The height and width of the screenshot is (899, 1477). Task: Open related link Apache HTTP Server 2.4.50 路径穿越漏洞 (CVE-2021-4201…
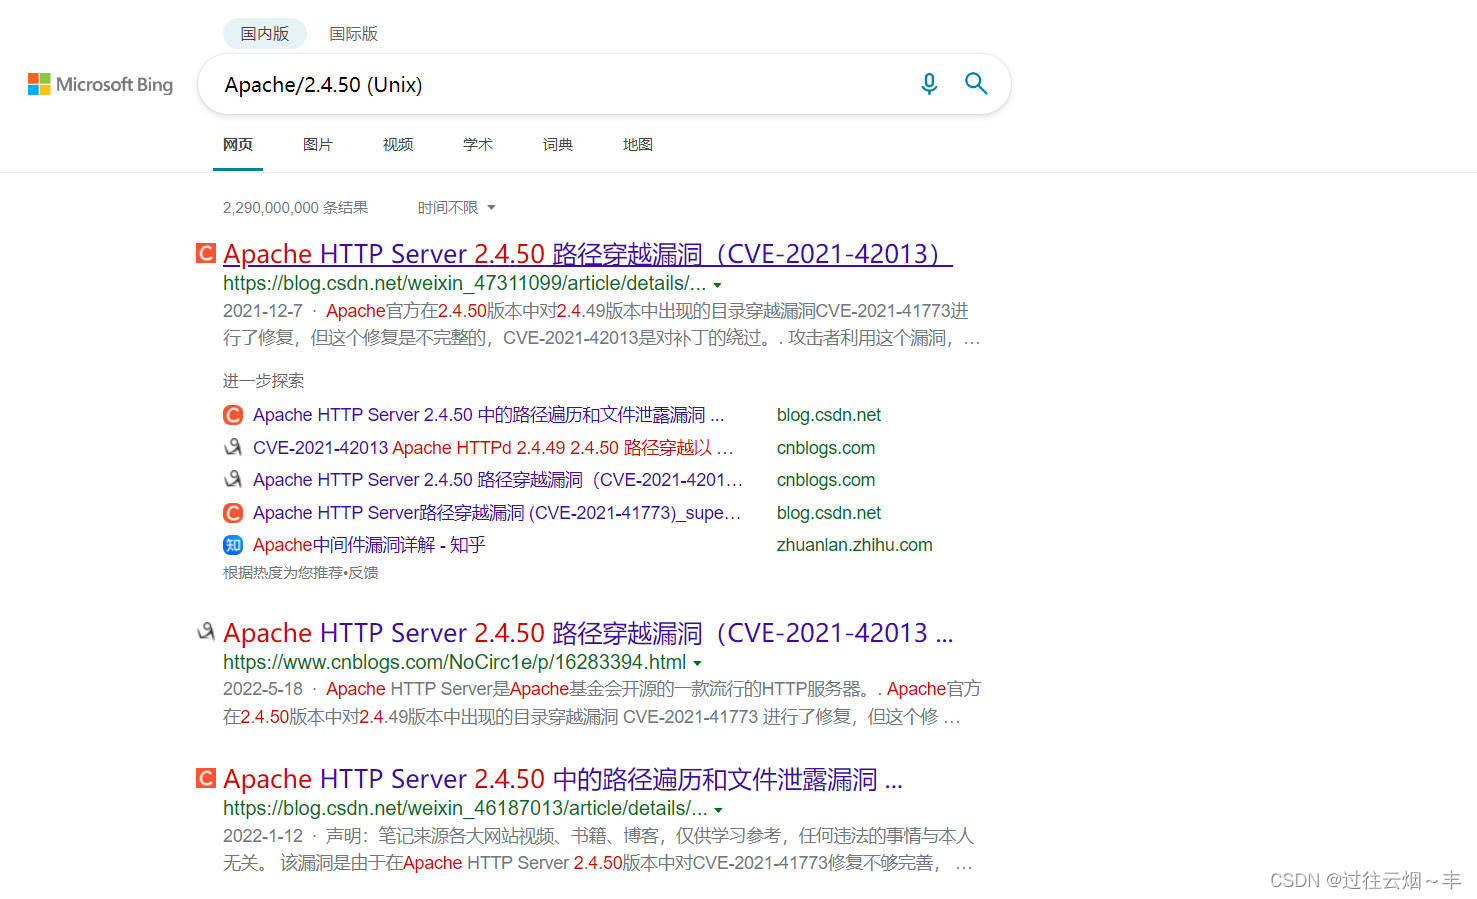tap(498, 480)
